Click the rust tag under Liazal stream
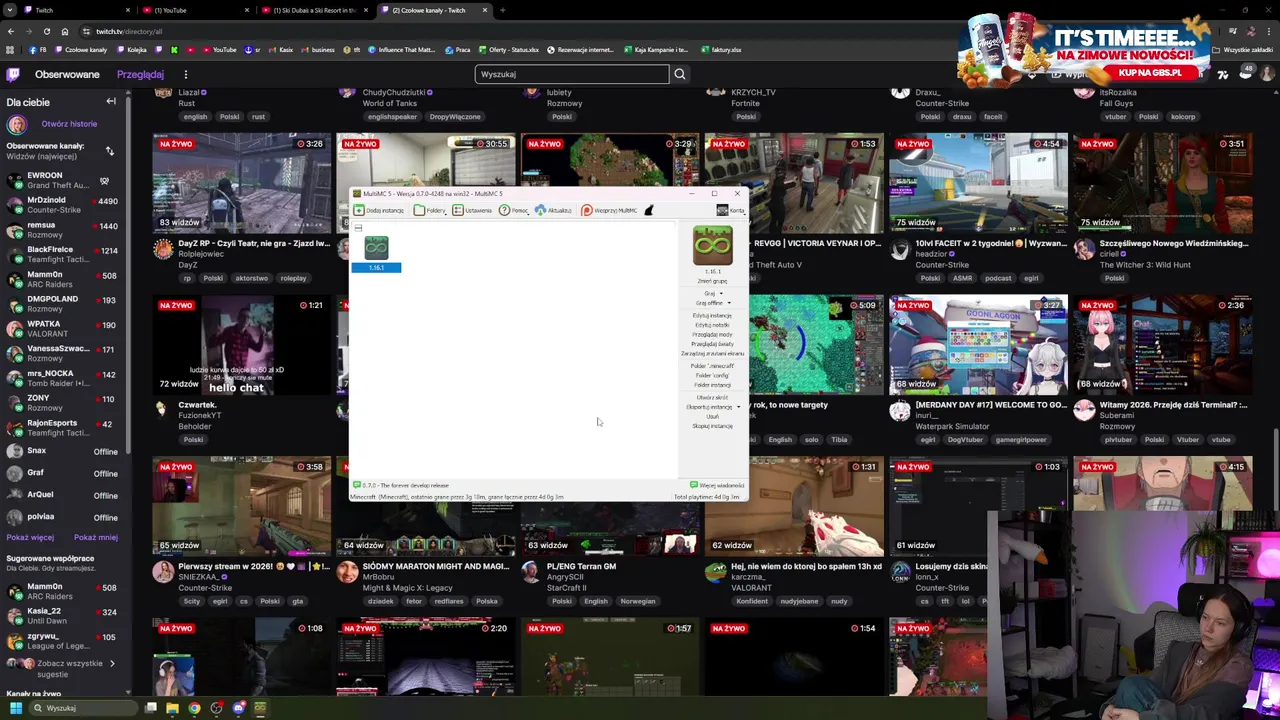The height and width of the screenshot is (720, 1280). pos(258,117)
